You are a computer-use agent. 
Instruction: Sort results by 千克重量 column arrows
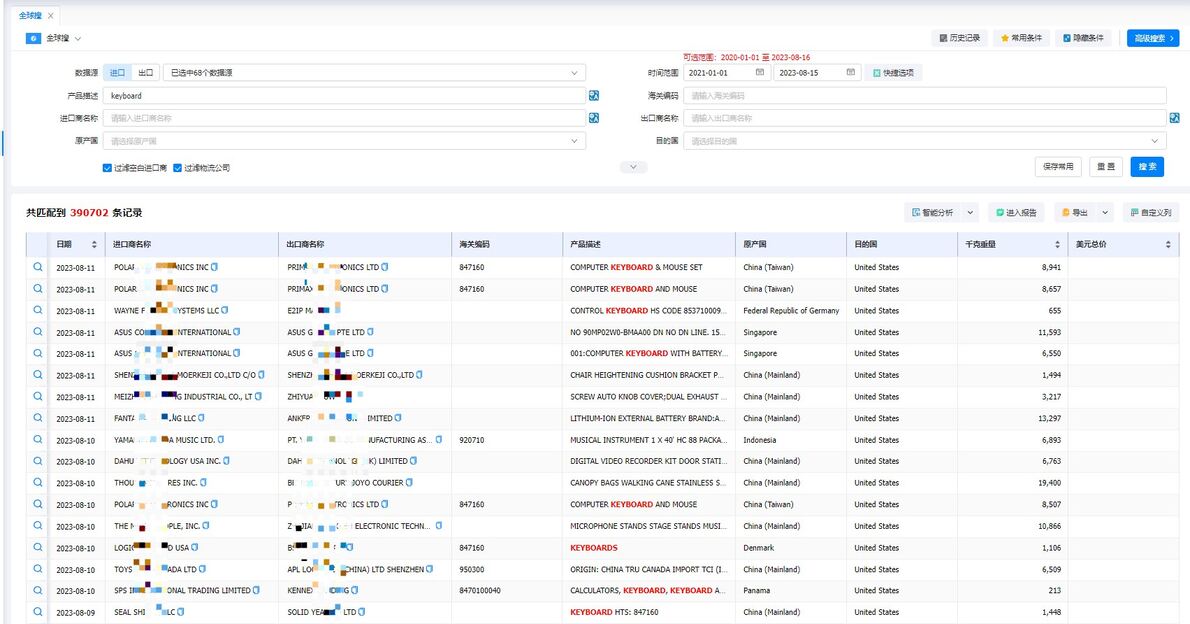[x=1057, y=245]
